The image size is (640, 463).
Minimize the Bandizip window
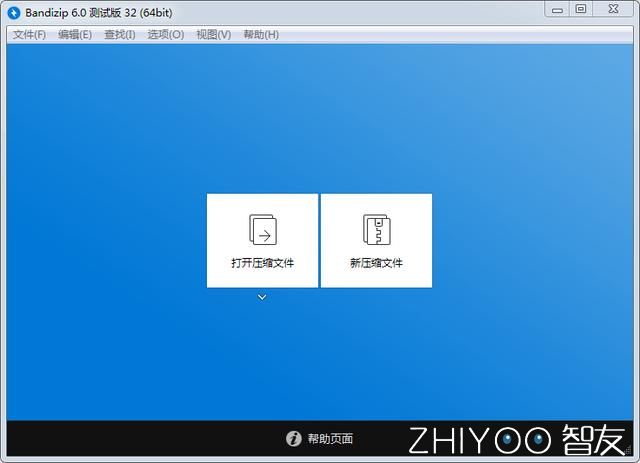(557, 10)
